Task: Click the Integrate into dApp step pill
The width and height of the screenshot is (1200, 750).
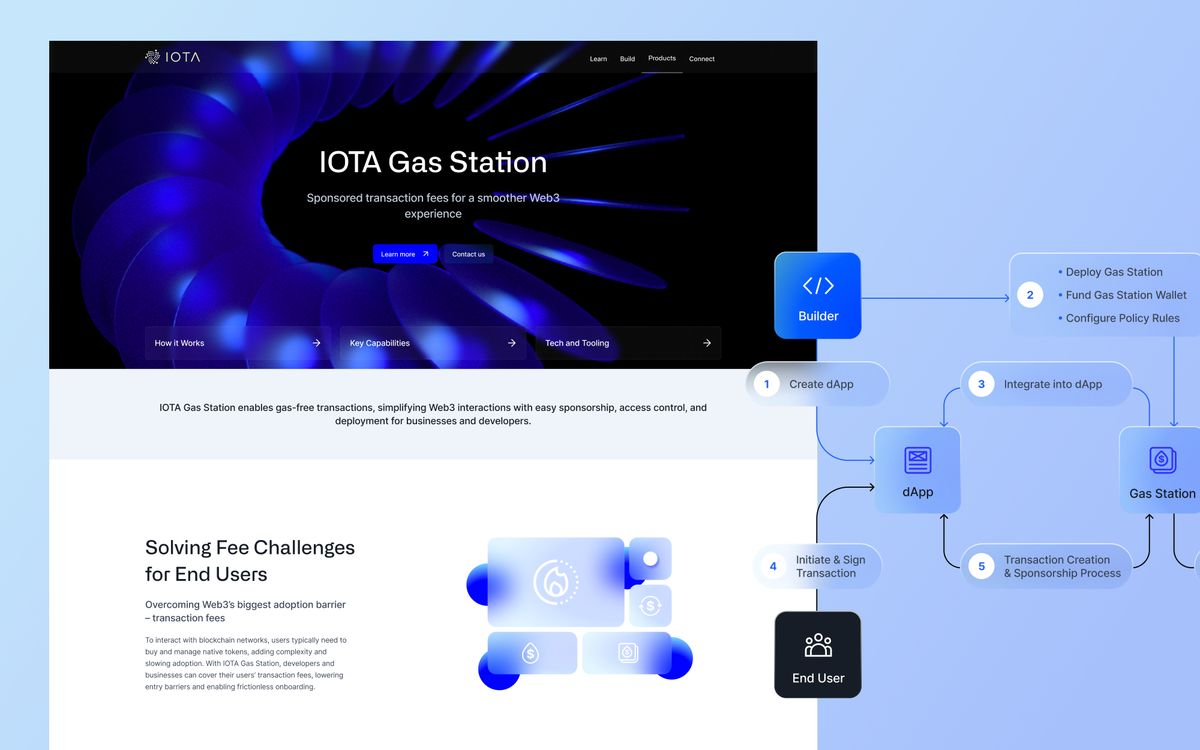Action: [x=1047, y=384]
